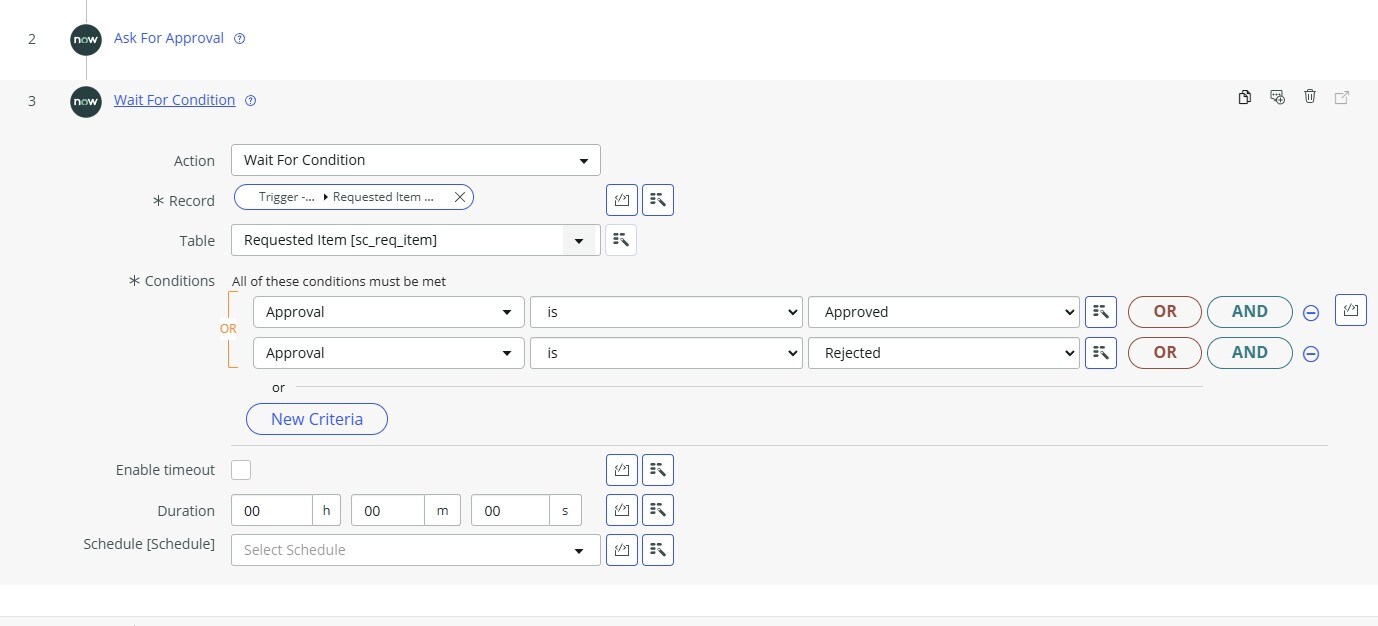Open the Ask For Approval action
Image resolution: width=1378 pixels, height=626 pixels.
(x=168, y=37)
